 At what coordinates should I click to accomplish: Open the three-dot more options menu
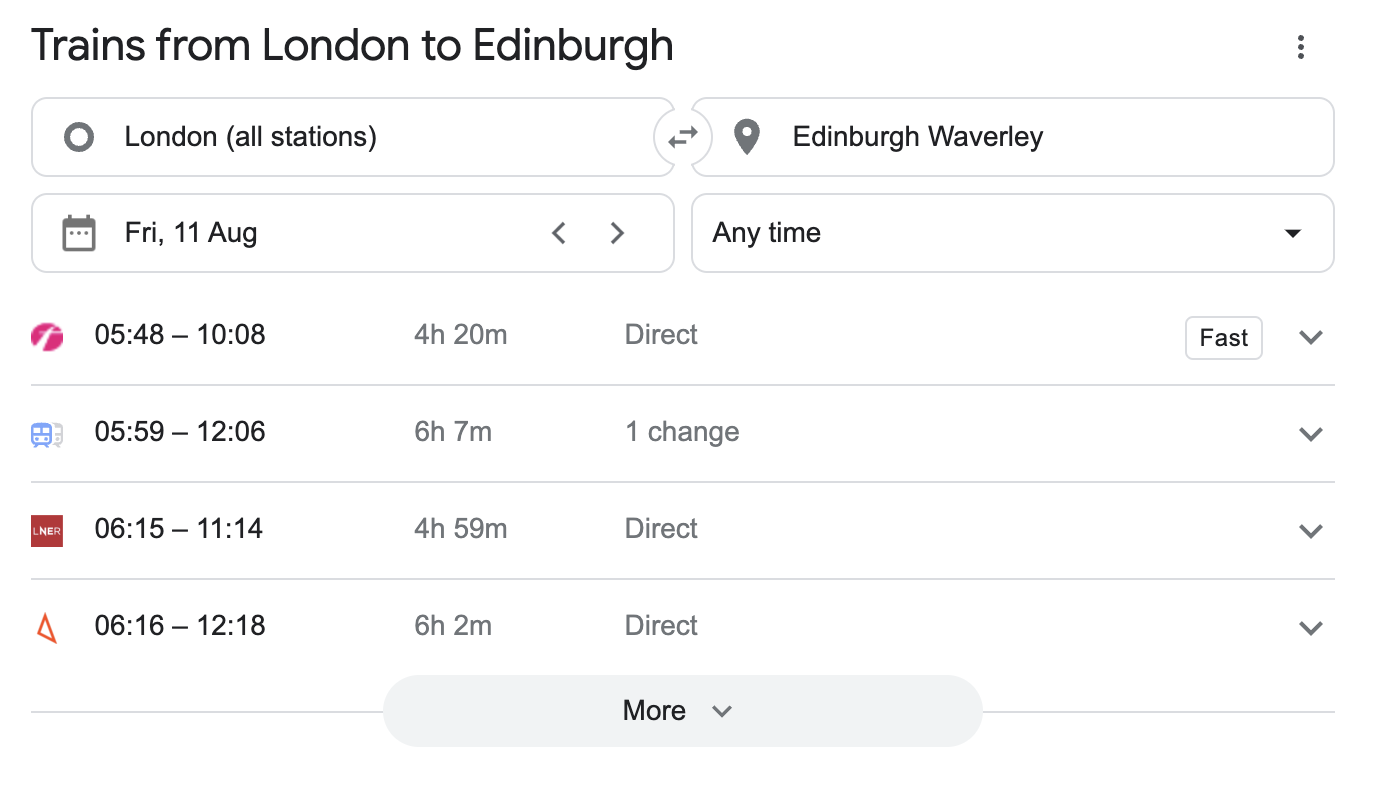(1300, 47)
